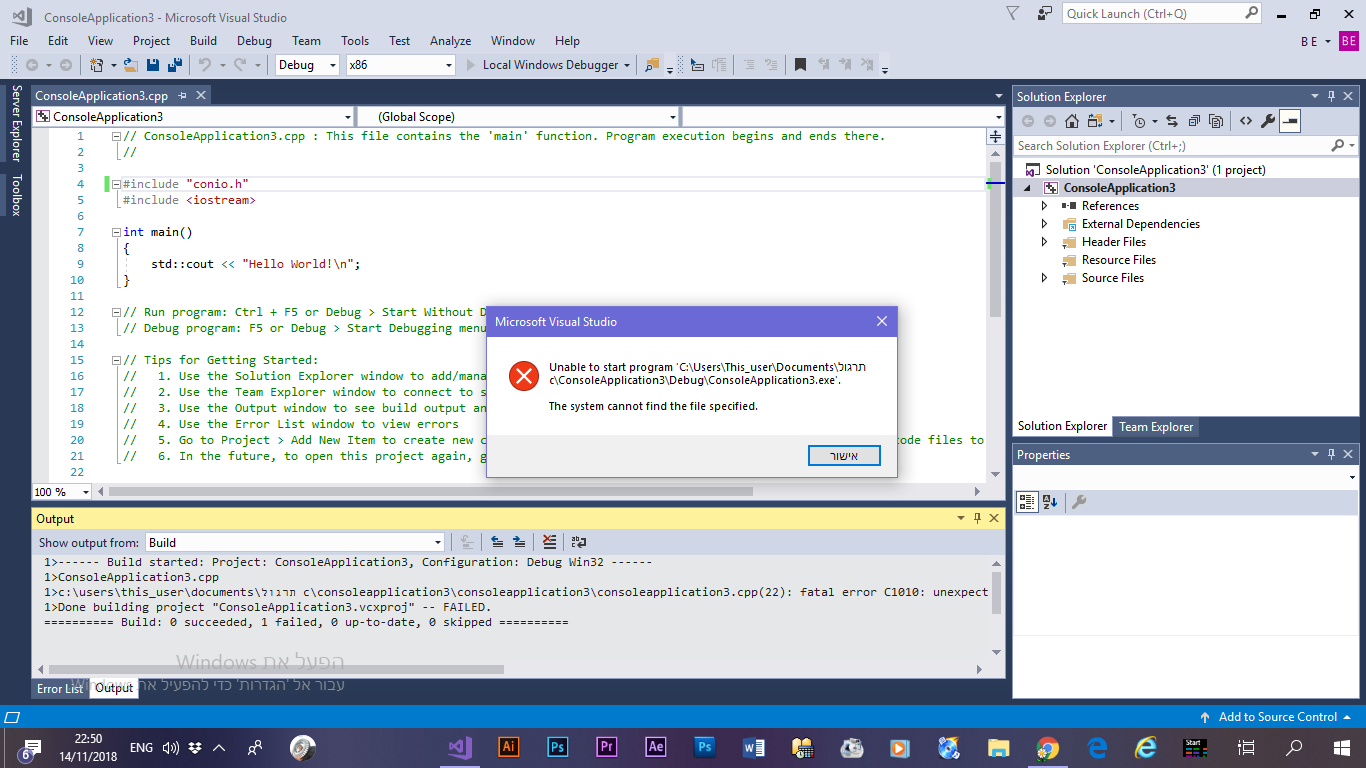1366x768 pixels.
Task: Click the switch views icon in Solution Explorer
Action: tap(1096, 121)
